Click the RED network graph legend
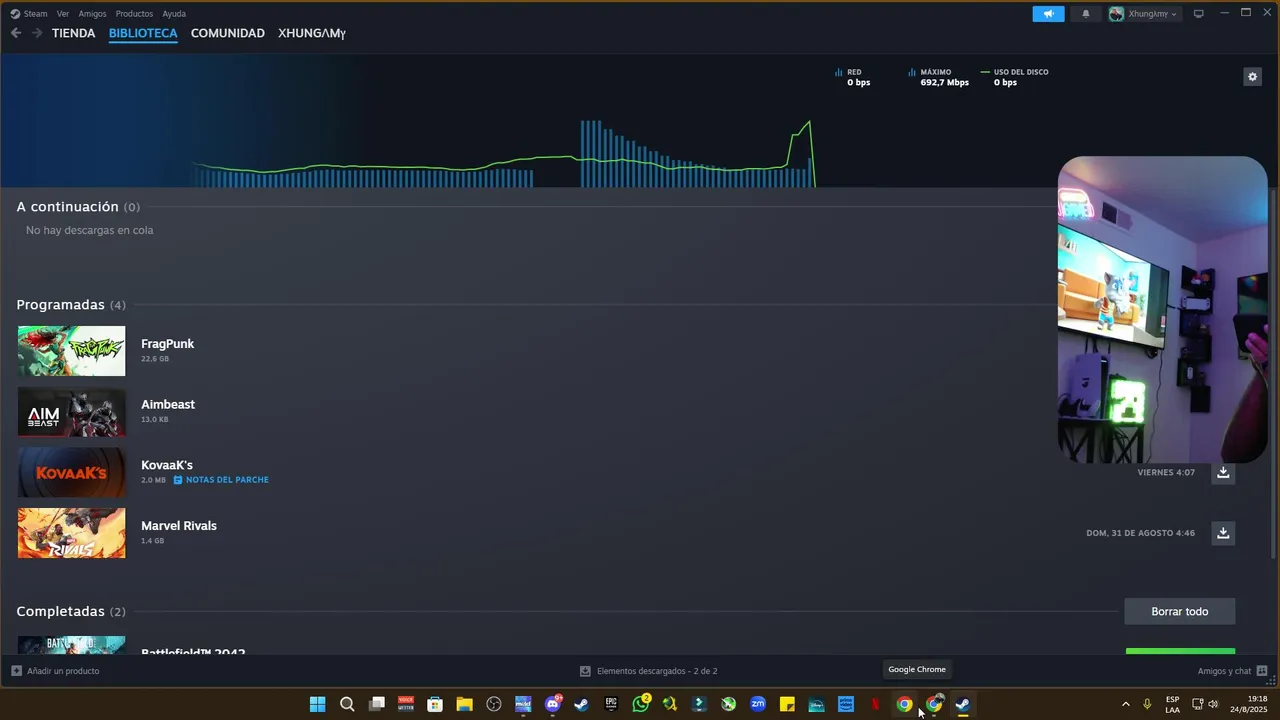This screenshot has height=720, width=1280. (x=853, y=77)
